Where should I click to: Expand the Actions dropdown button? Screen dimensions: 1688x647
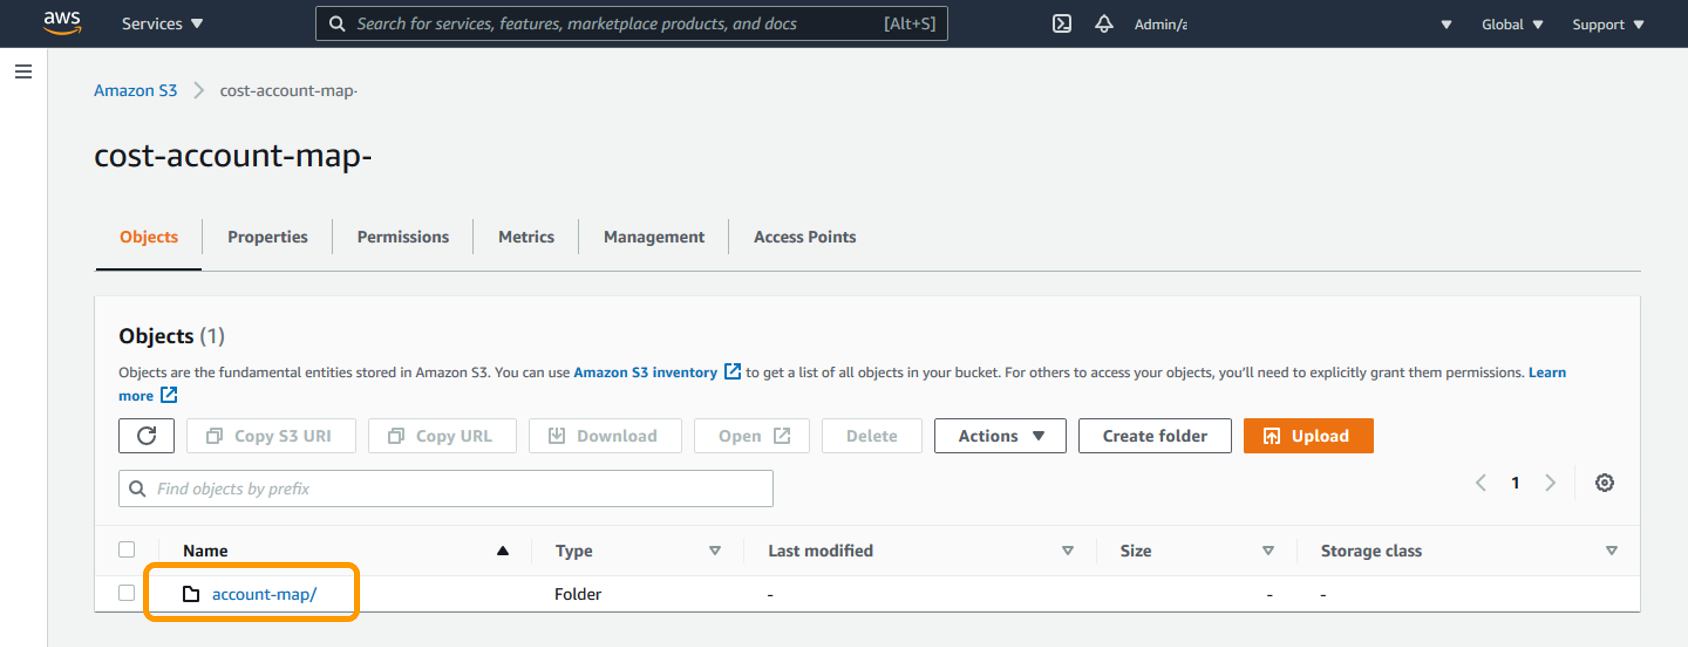point(1000,436)
